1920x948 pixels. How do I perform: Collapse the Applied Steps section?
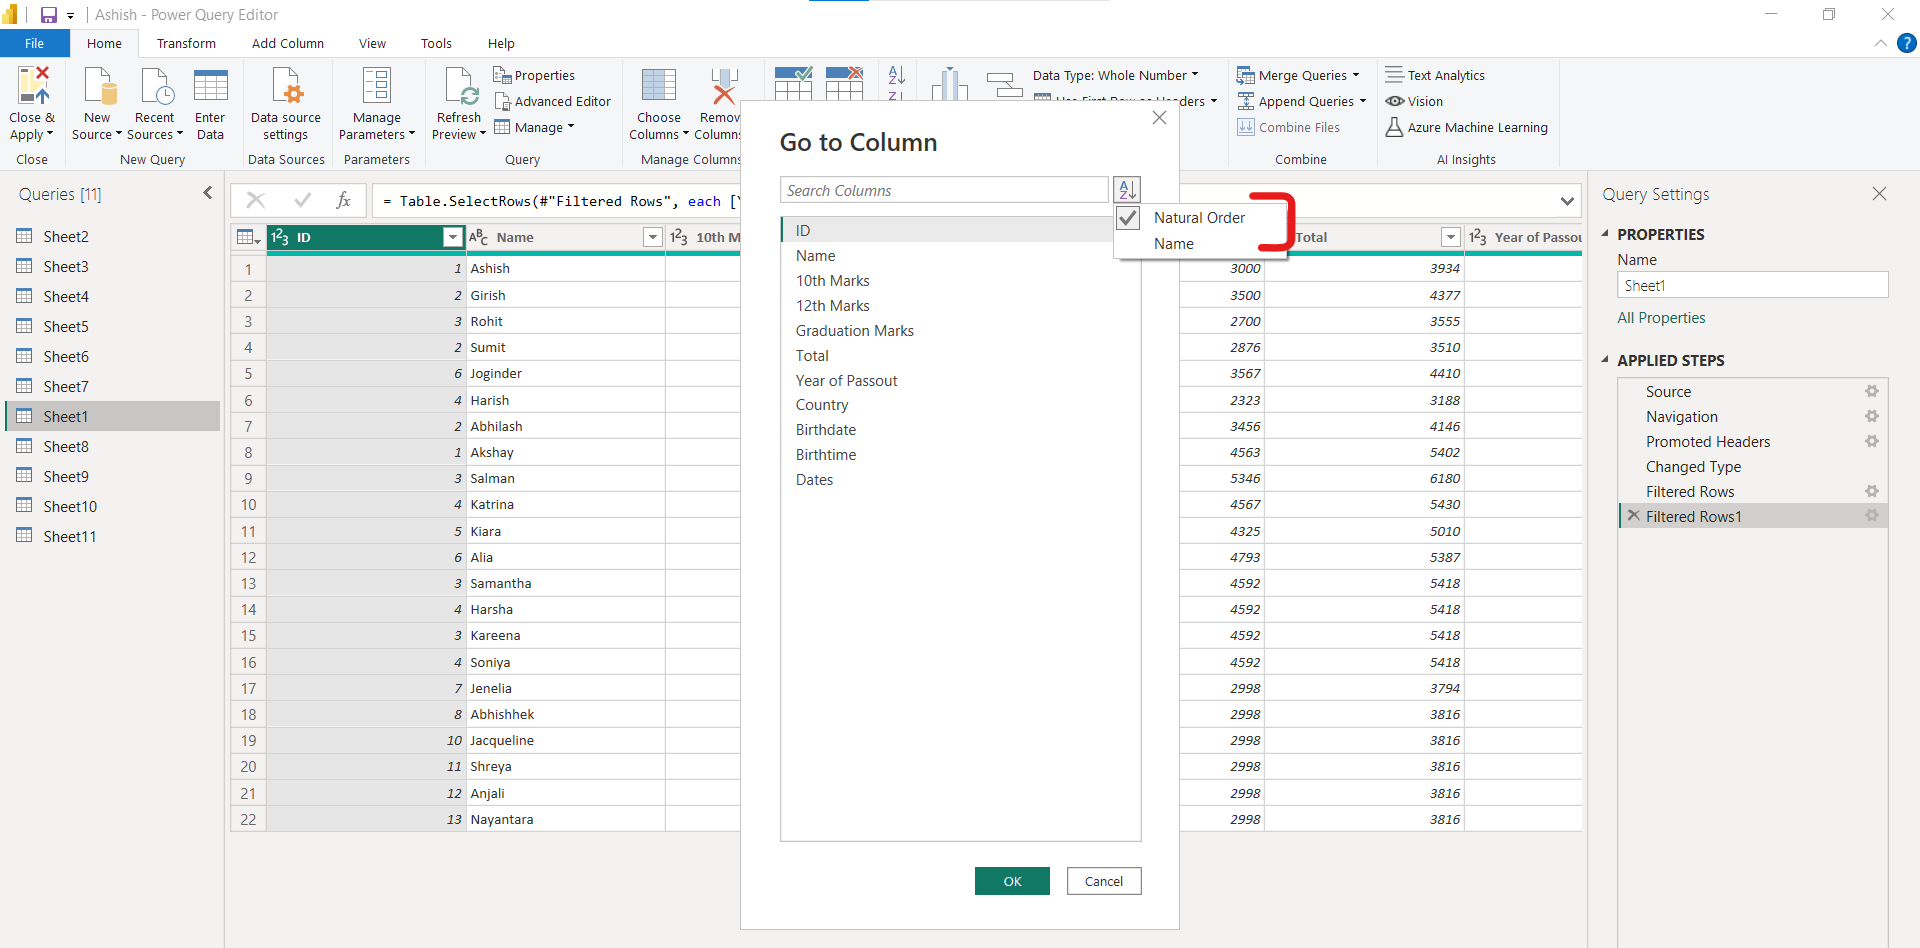(x=1605, y=360)
